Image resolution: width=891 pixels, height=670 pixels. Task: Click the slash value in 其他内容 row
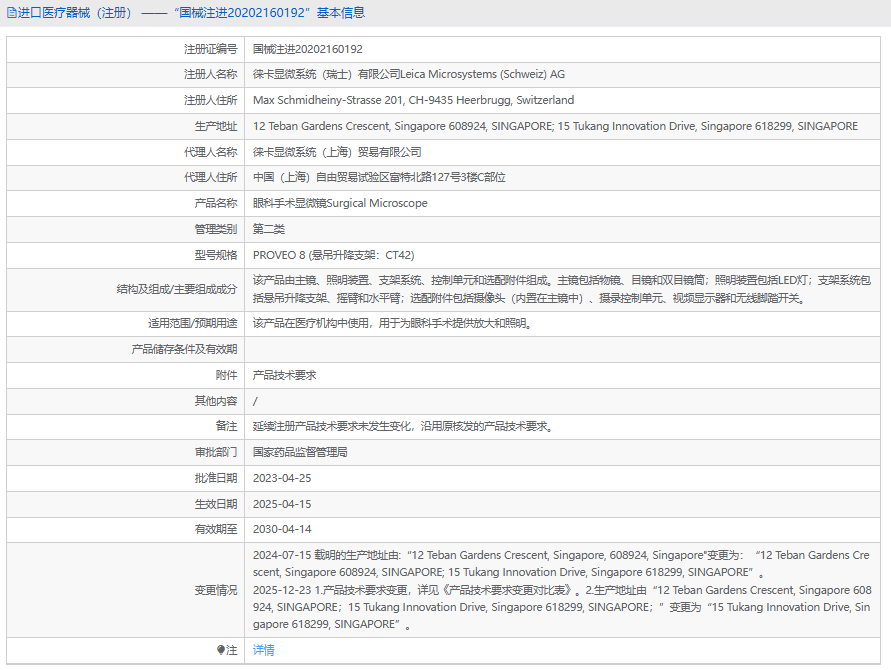click(255, 401)
